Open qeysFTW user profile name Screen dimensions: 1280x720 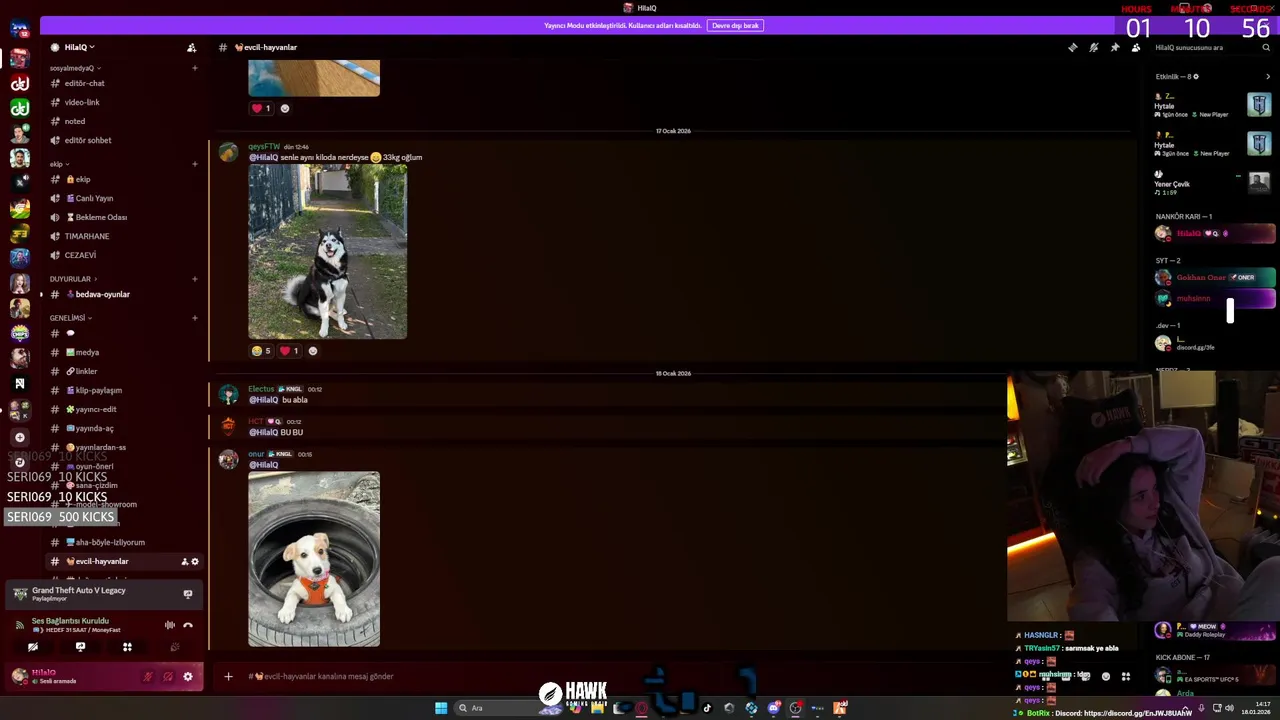click(x=264, y=147)
